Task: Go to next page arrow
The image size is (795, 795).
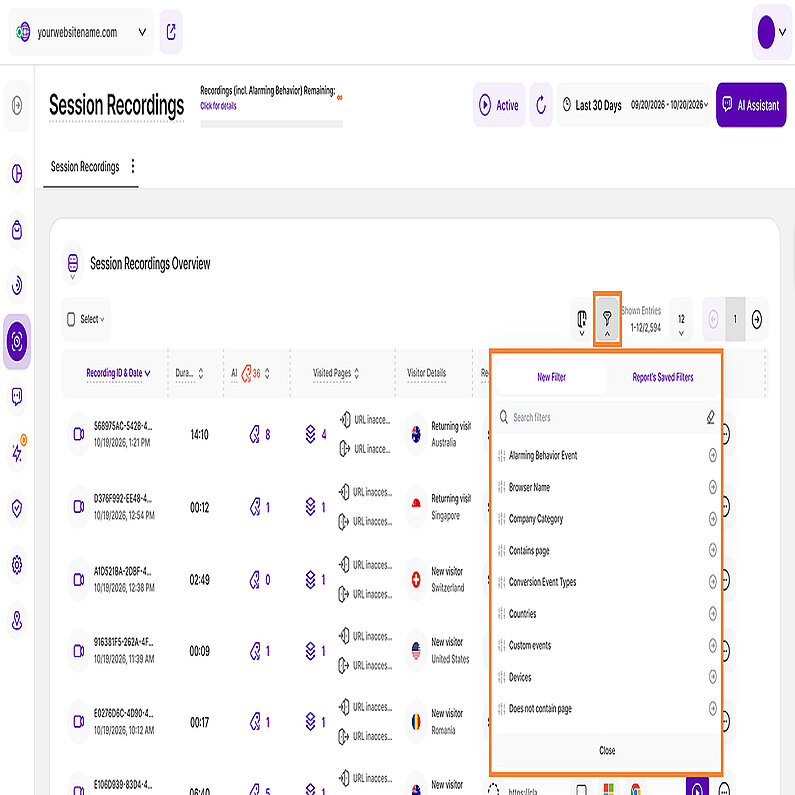Action: coord(756,319)
